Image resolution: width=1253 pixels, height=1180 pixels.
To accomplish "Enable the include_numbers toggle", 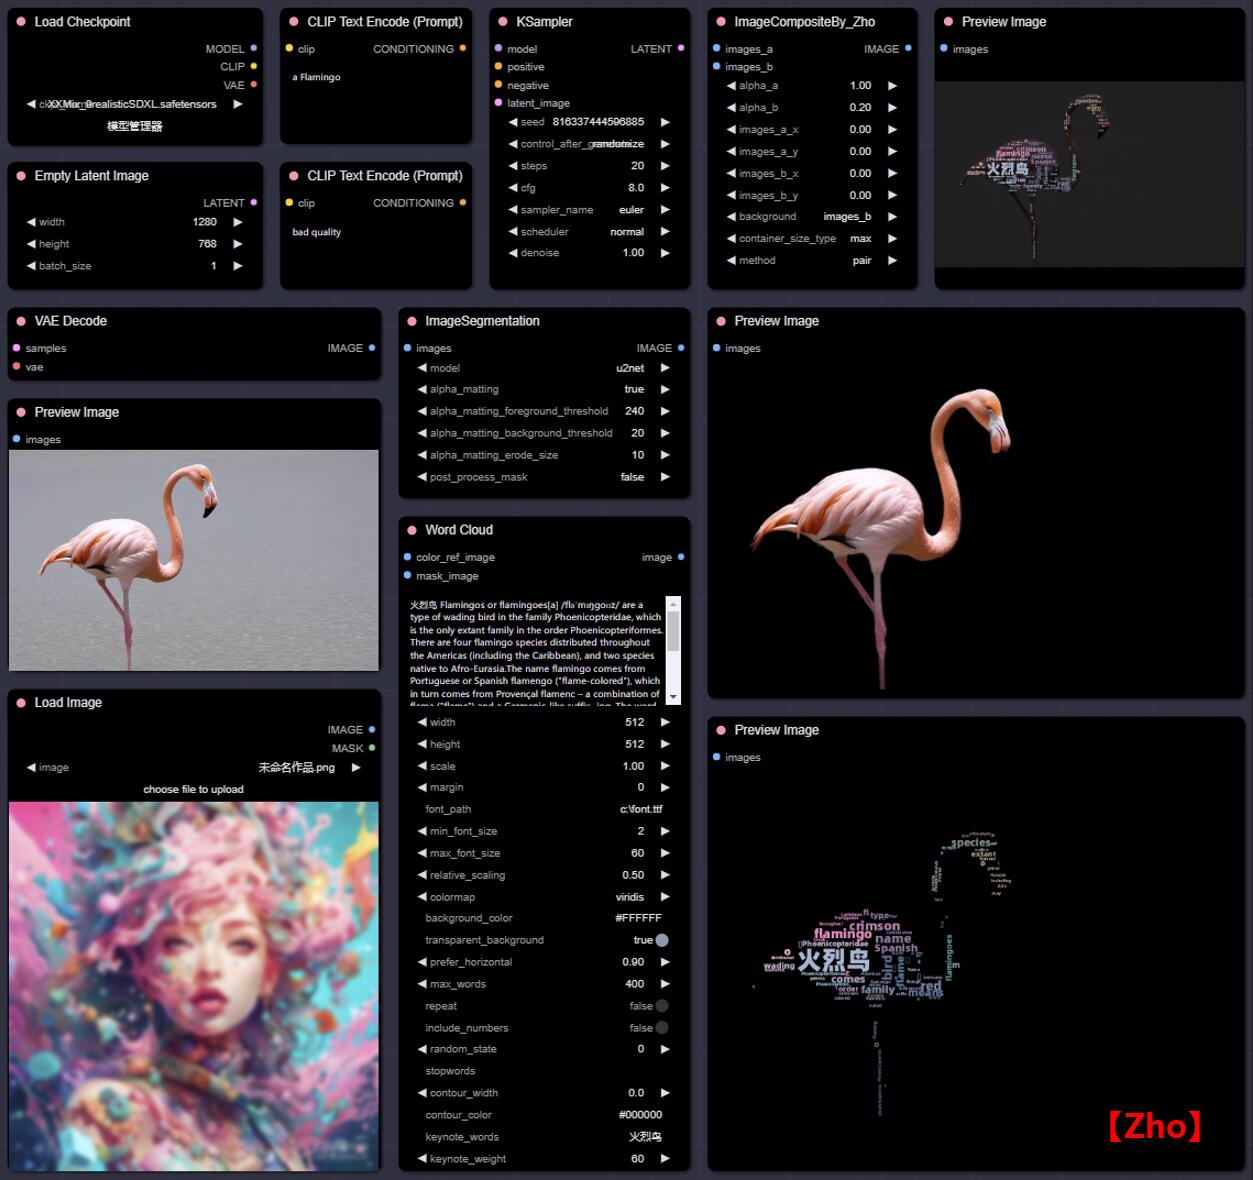I will [x=662, y=1027].
